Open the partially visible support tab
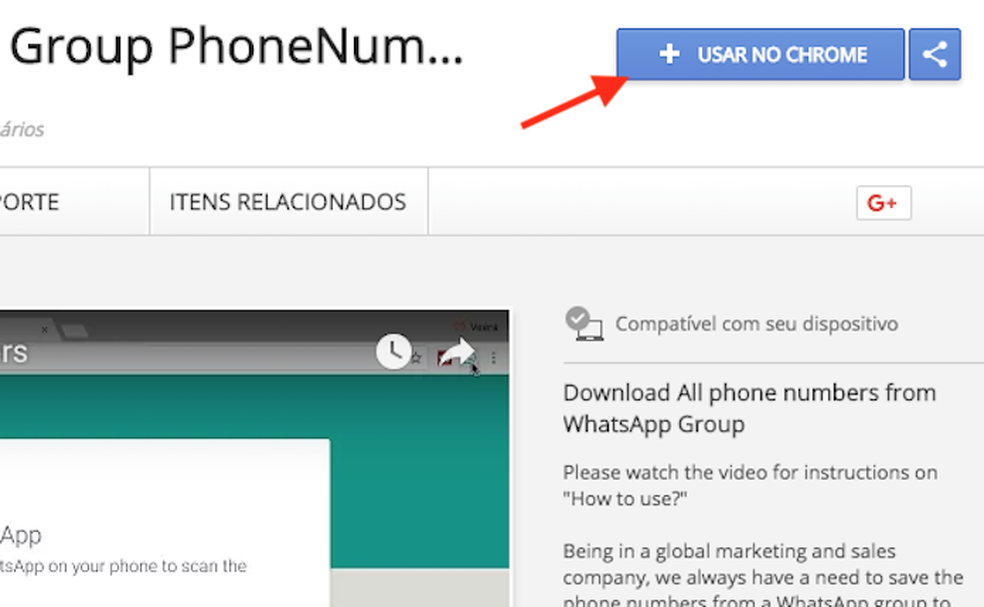The height and width of the screenshot is (607, 984). click(74, 202)
